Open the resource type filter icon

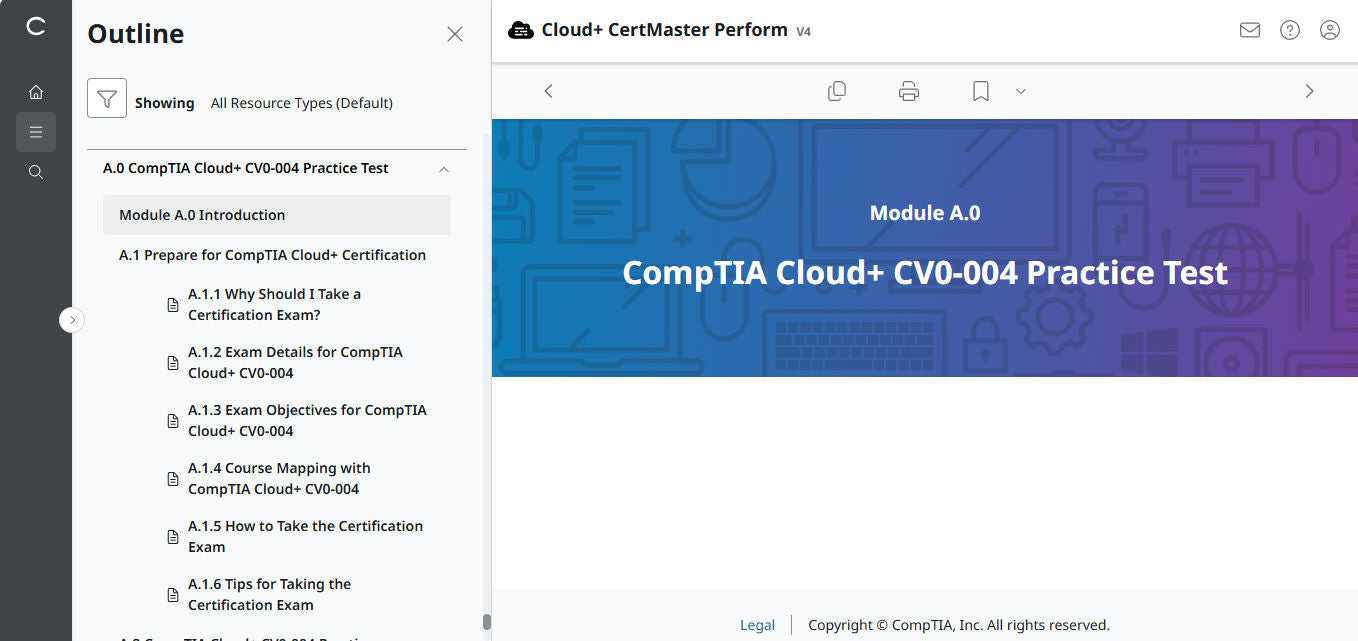point(107,99)
